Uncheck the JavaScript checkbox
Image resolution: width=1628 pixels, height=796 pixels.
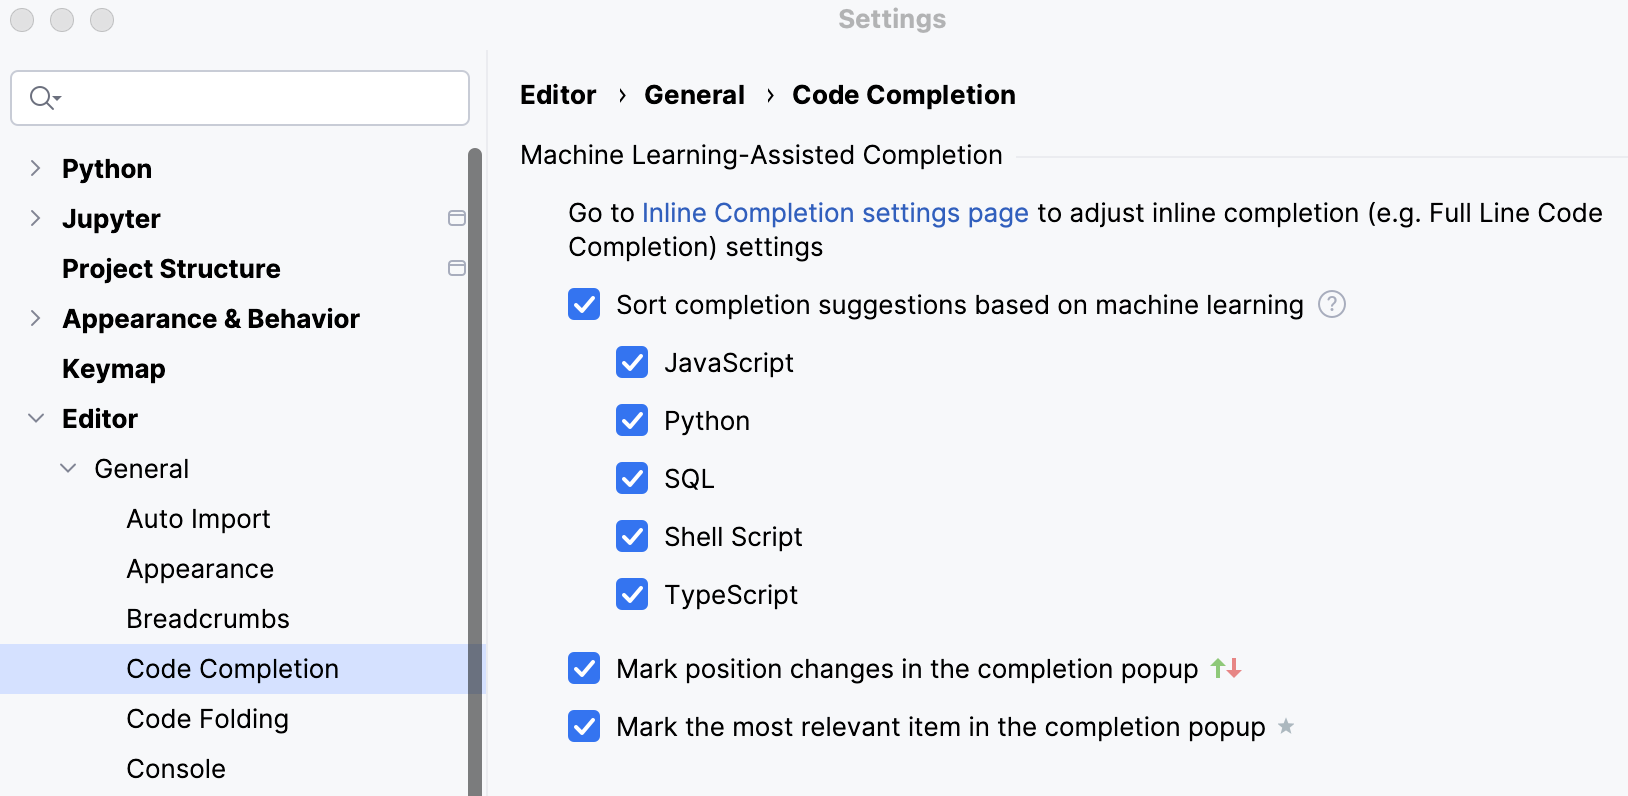tap(632, 362)
